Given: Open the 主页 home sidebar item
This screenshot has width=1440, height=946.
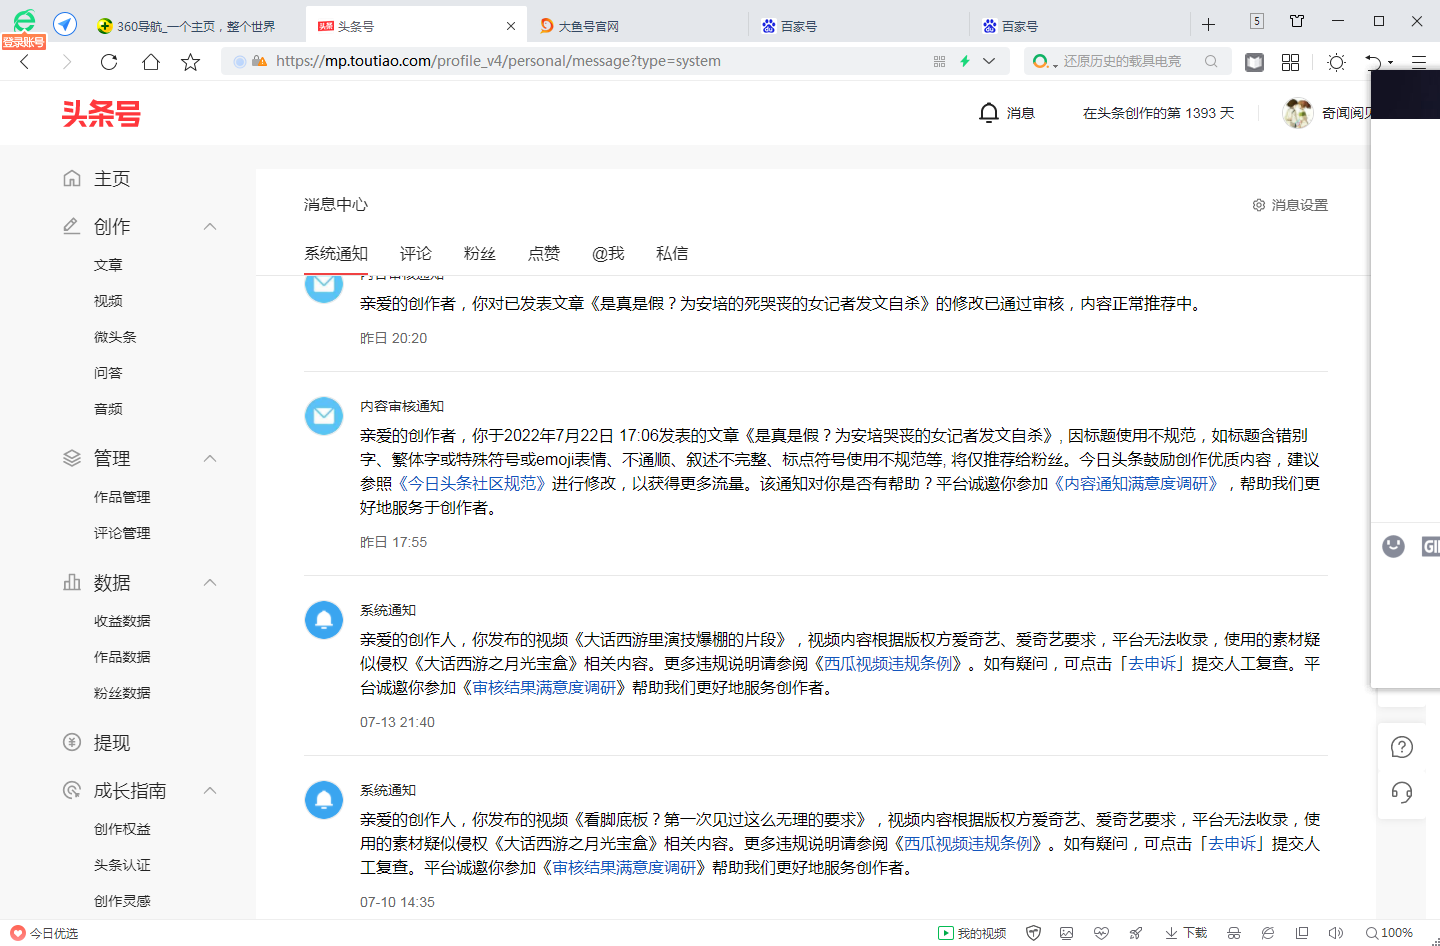Looking at the screenshot, I should [x=97, y=179].
